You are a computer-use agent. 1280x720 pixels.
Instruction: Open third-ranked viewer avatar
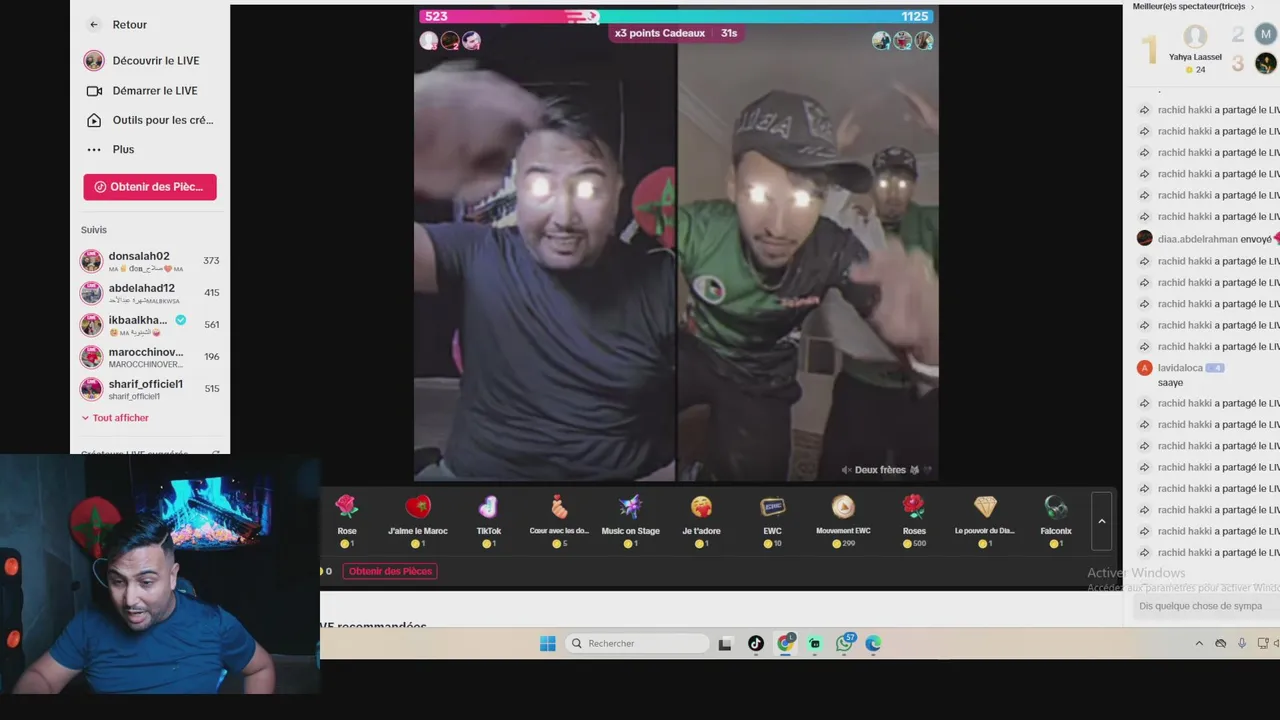[1266, 64]
